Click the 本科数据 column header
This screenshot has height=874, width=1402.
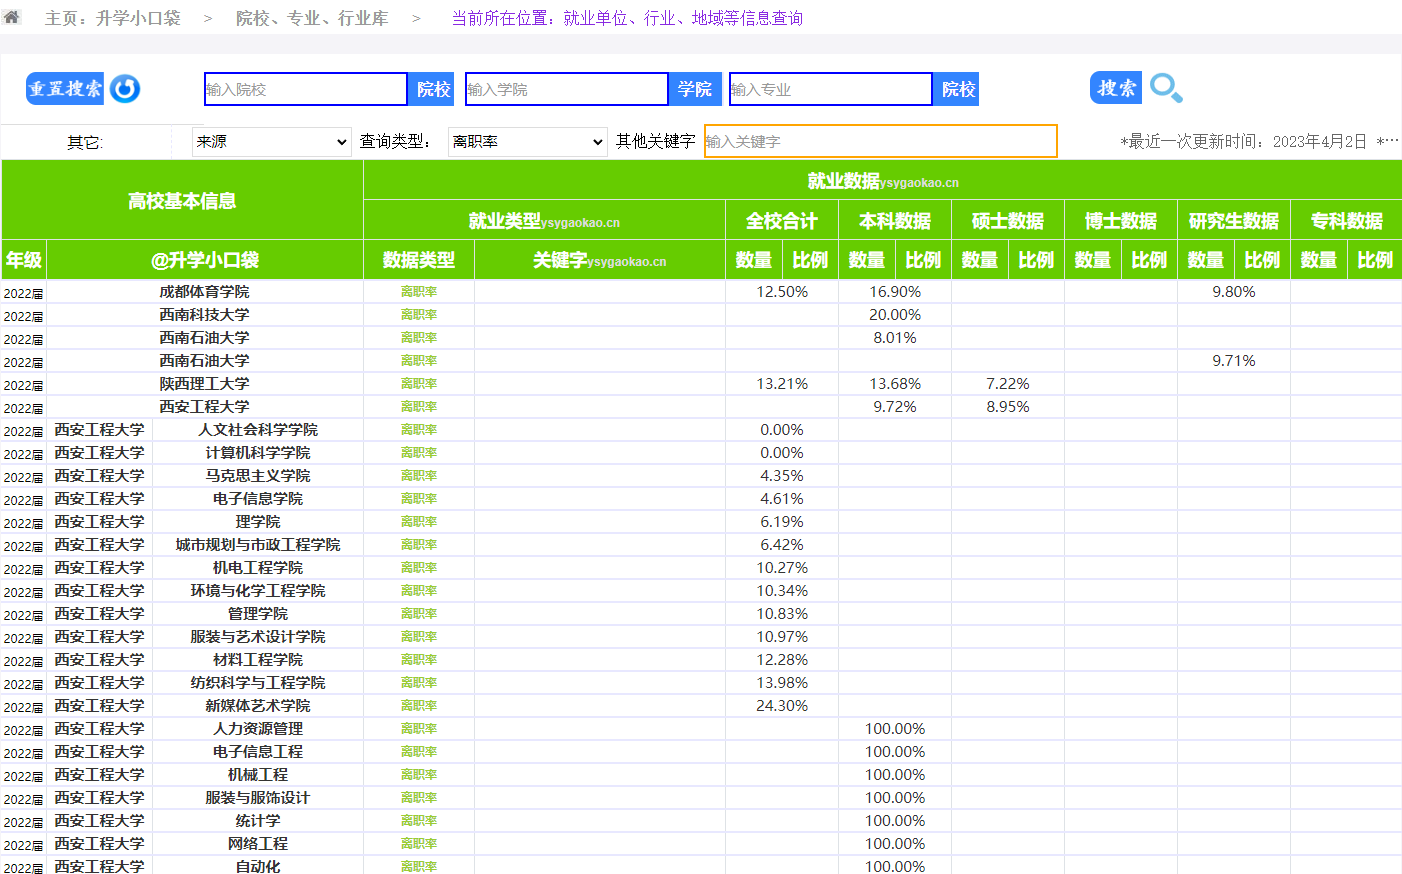click(x=894, y=221)
